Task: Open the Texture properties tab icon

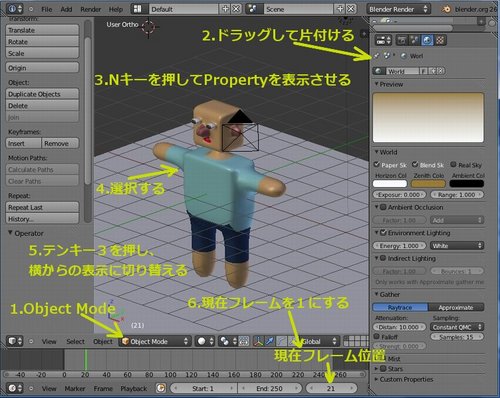Action: (x=440, y=40)
